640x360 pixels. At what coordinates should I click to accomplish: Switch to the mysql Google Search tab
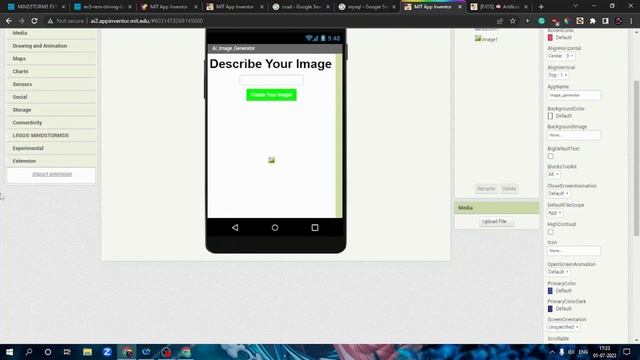367,7
